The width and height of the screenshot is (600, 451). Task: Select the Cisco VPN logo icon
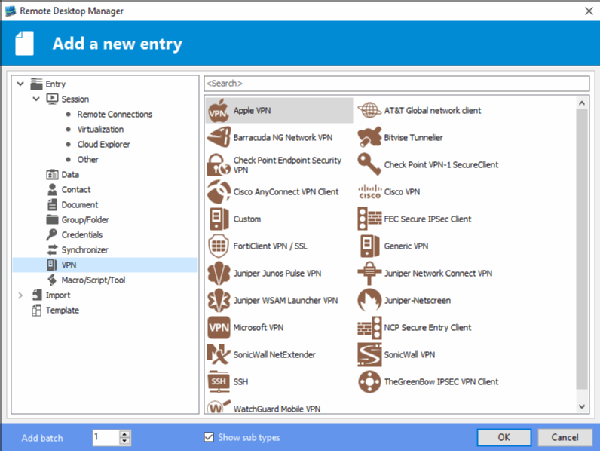(x=369, y=192)
